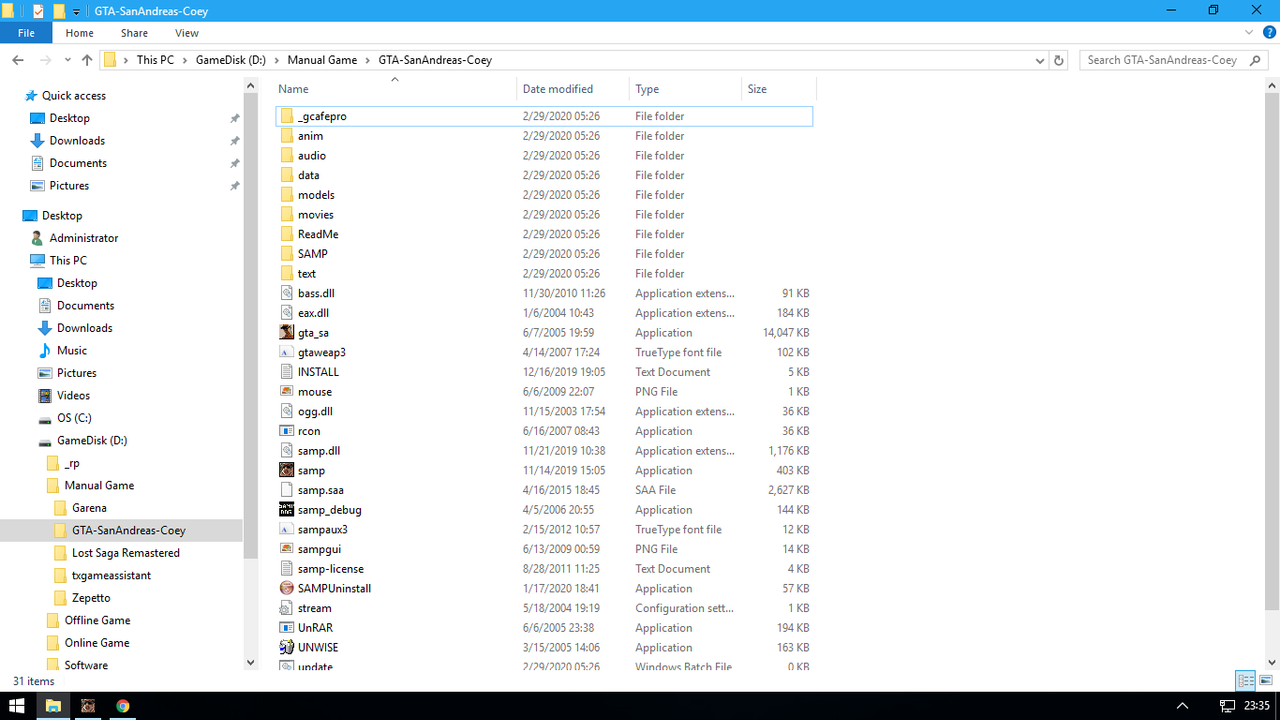Select the gtaweap3 font file icon
This screenshot has width=1280, height=720.
point(286,352)
